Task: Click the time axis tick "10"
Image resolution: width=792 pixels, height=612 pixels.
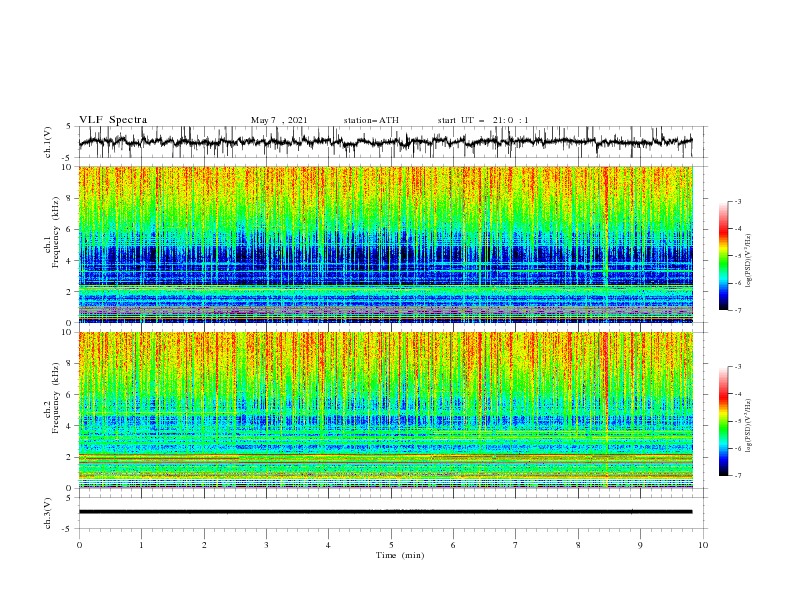Action: (x=703, y=545)
